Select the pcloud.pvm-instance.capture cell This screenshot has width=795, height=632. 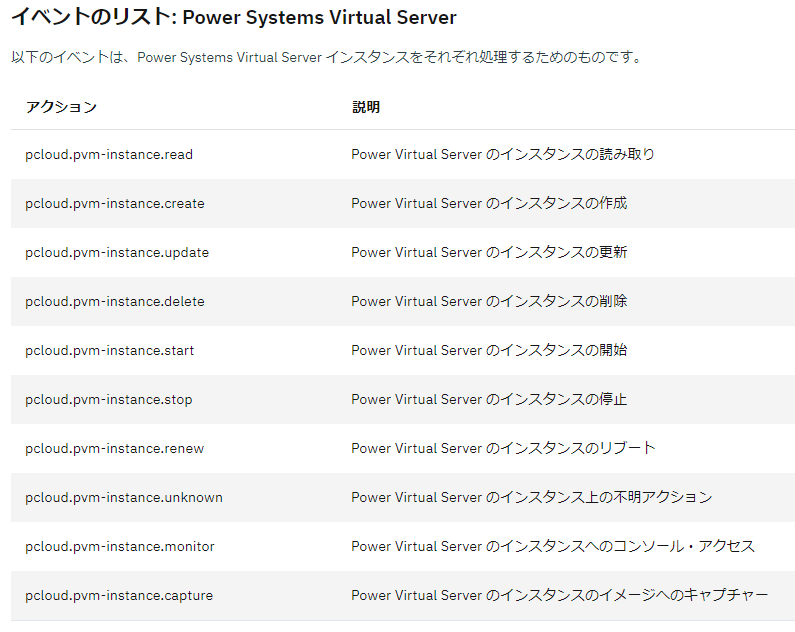click(119, 596)
